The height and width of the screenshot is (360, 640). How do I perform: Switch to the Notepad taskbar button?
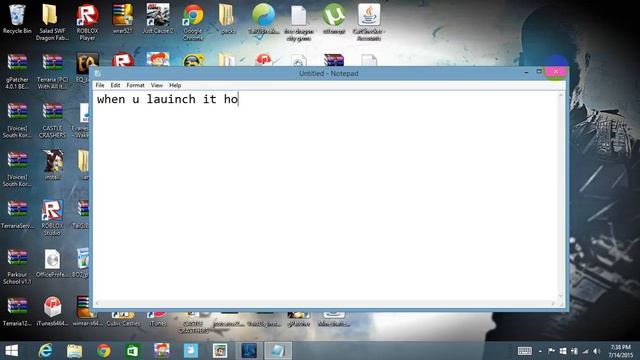tap(278, 351)
